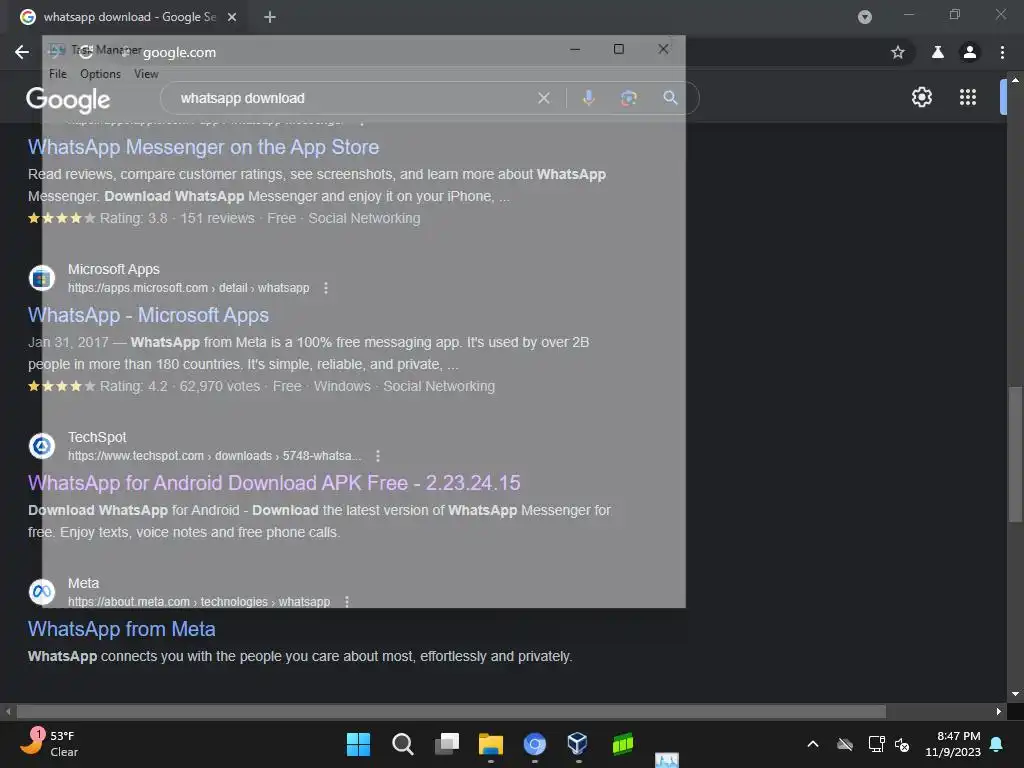Viewport: 1024px width, 768px height.
Task: Submit search with magnifier icon
Action: [670, 98]
